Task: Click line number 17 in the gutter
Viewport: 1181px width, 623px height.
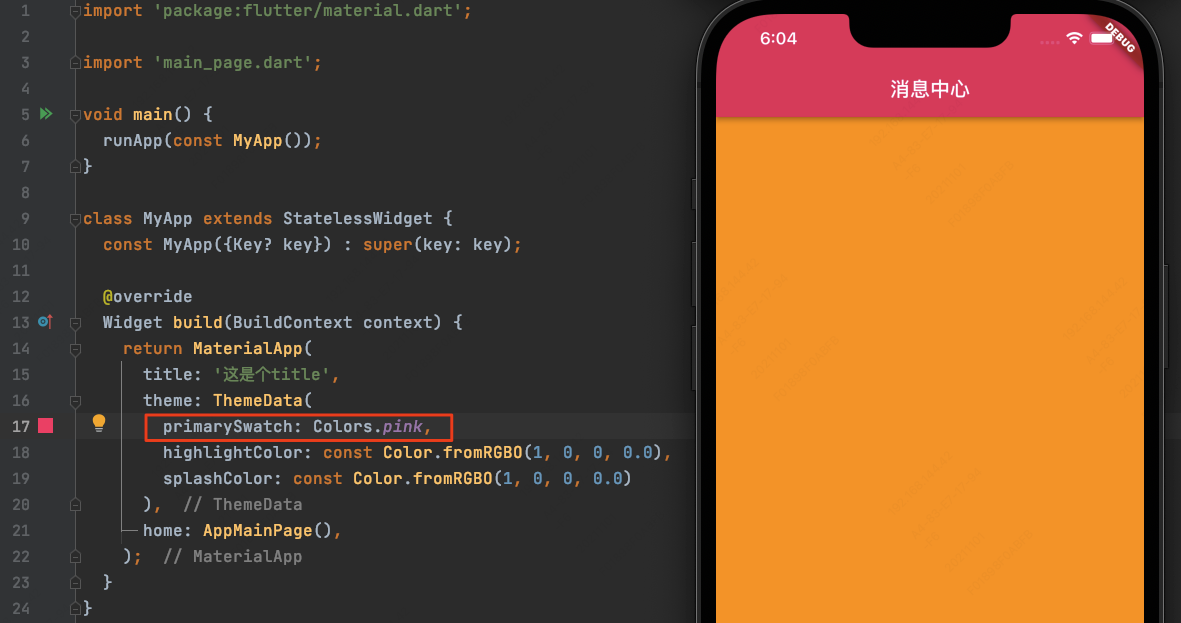Action: click(x=20, y=426)
